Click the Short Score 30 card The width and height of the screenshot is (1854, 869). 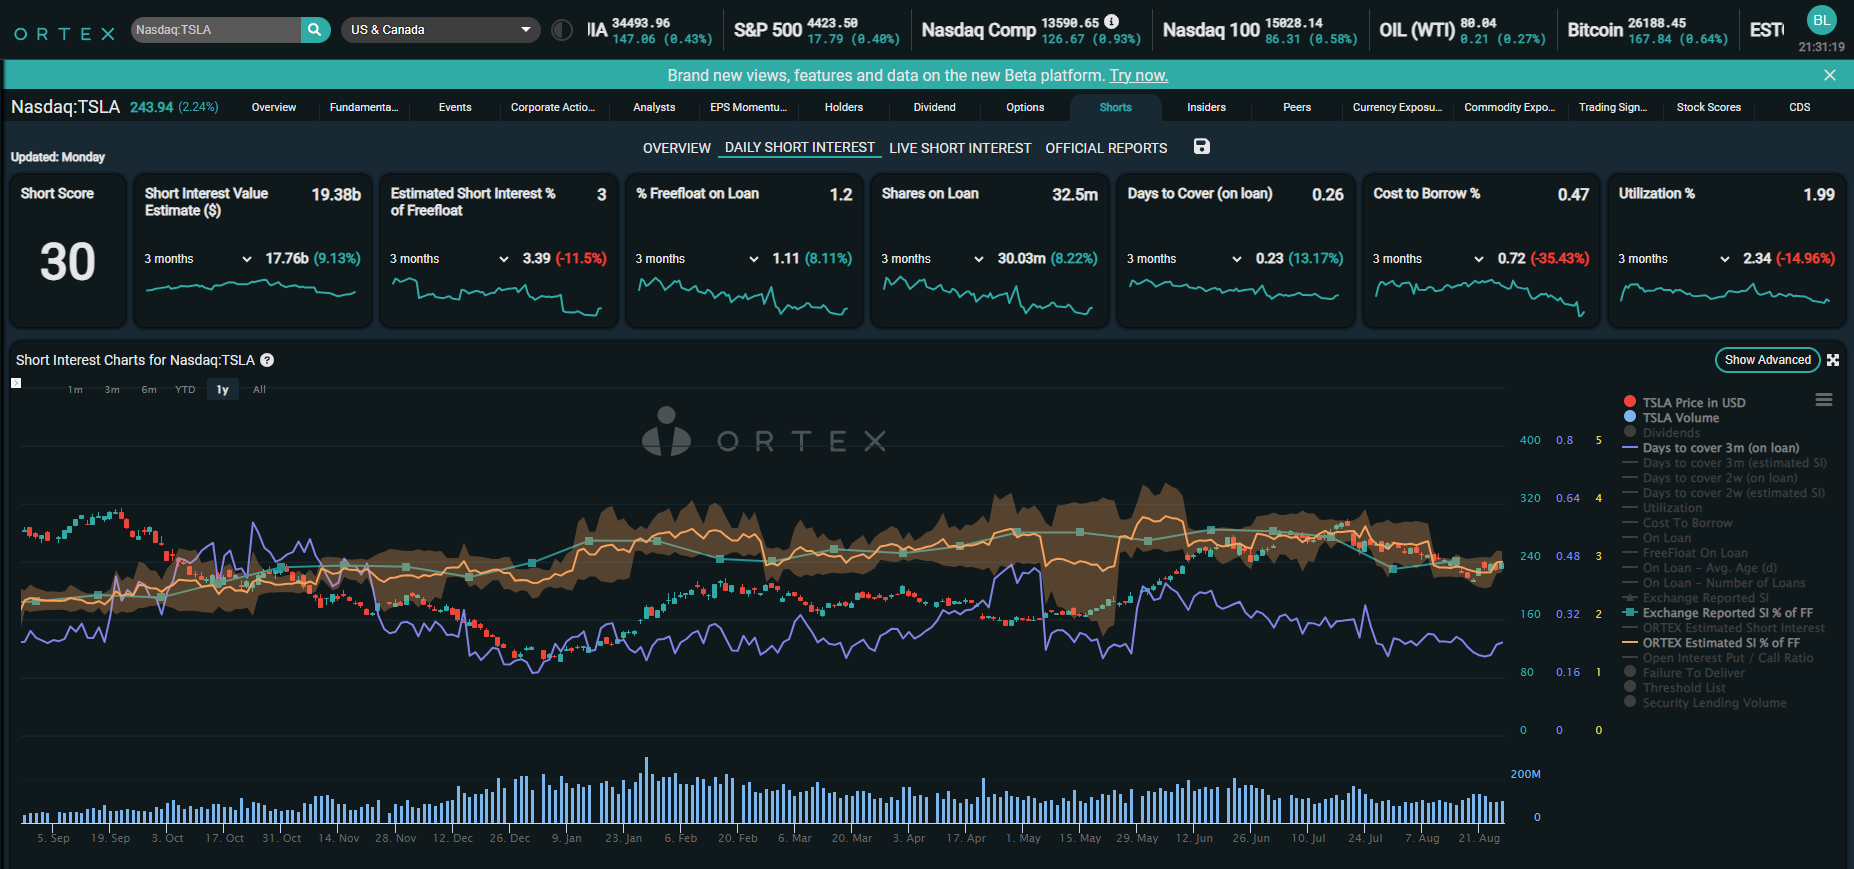click(x=68, y=250)
